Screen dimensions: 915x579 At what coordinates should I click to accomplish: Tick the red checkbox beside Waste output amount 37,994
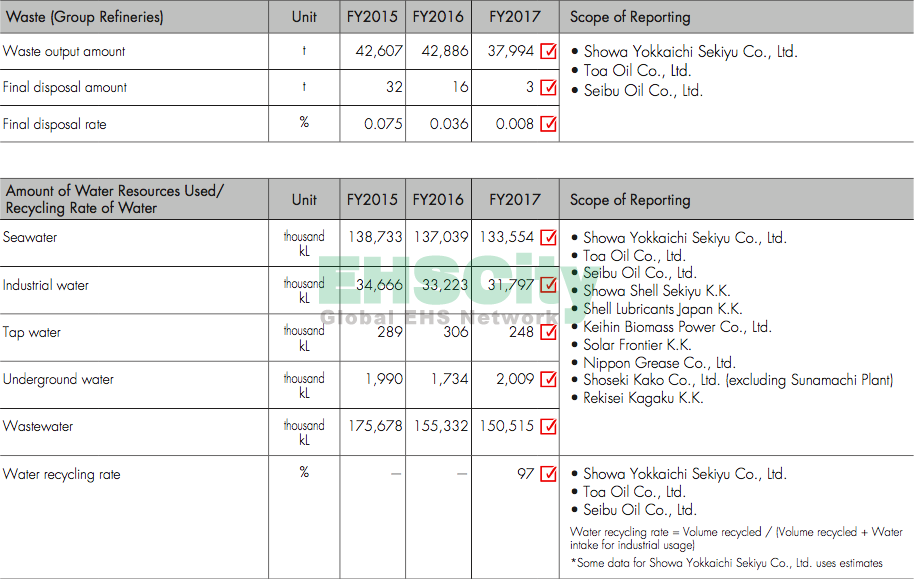[x=549, y=51]
